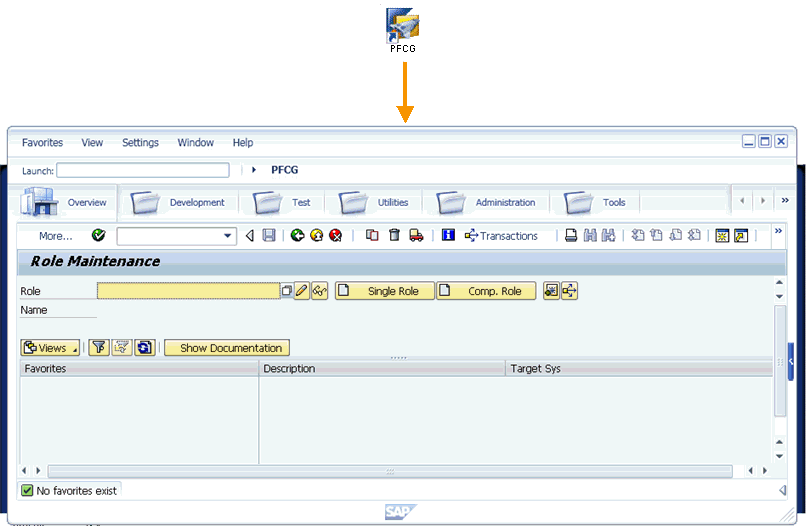
Task: Switch to the Tools tab
Action: pos(595,202)
